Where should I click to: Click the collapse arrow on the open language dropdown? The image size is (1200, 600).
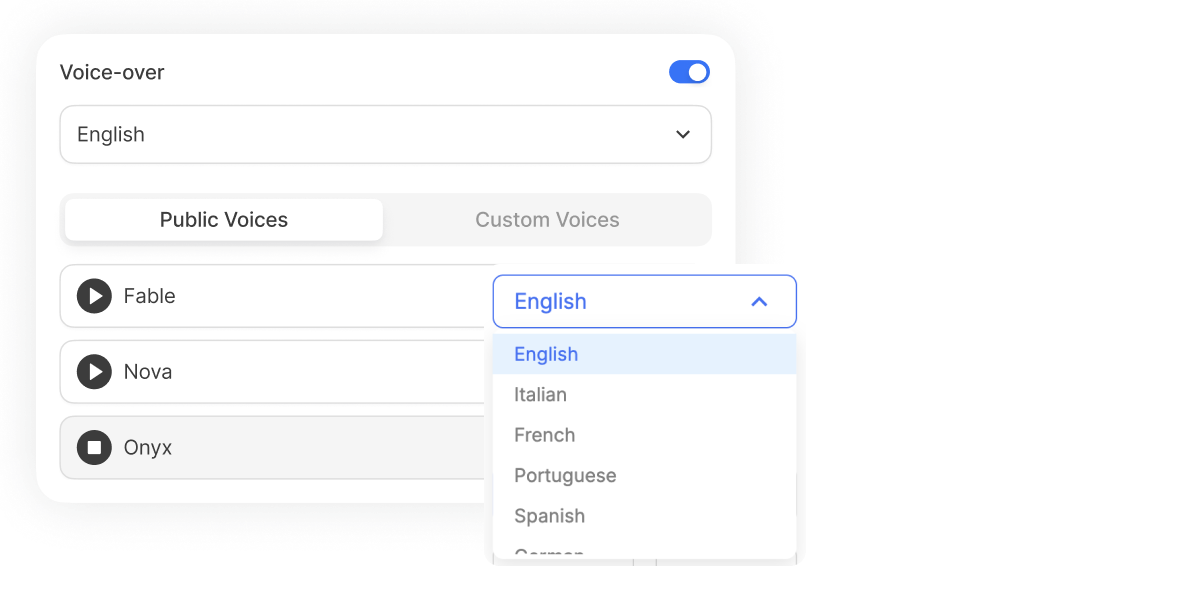(x=758, y=301)
